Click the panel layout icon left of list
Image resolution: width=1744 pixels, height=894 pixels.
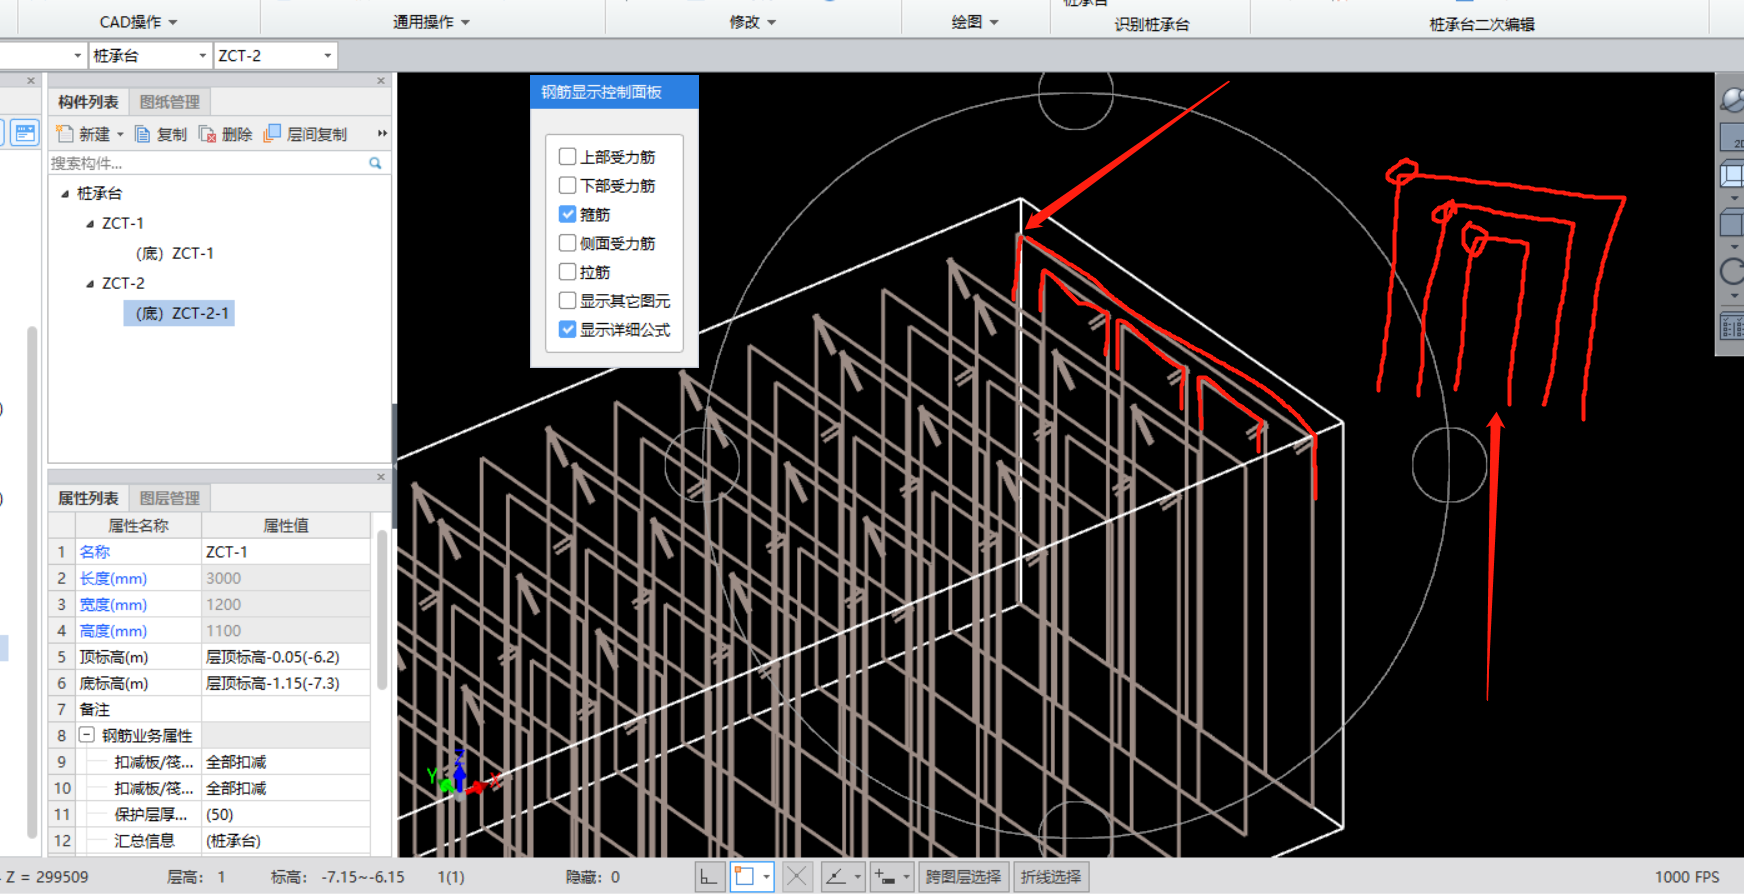click(25, 133)
